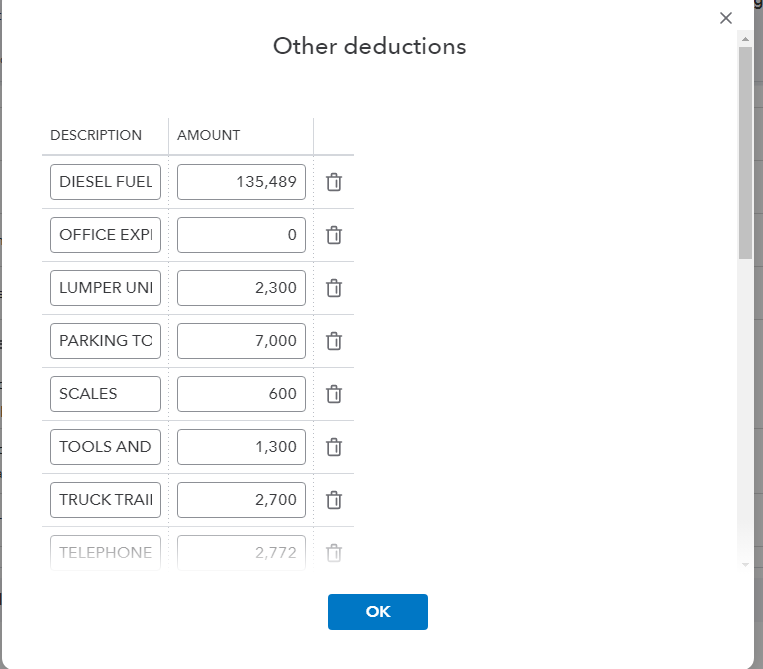Click the DIESEL FUEL description field
763x669 pixels.
pos(105,182)
